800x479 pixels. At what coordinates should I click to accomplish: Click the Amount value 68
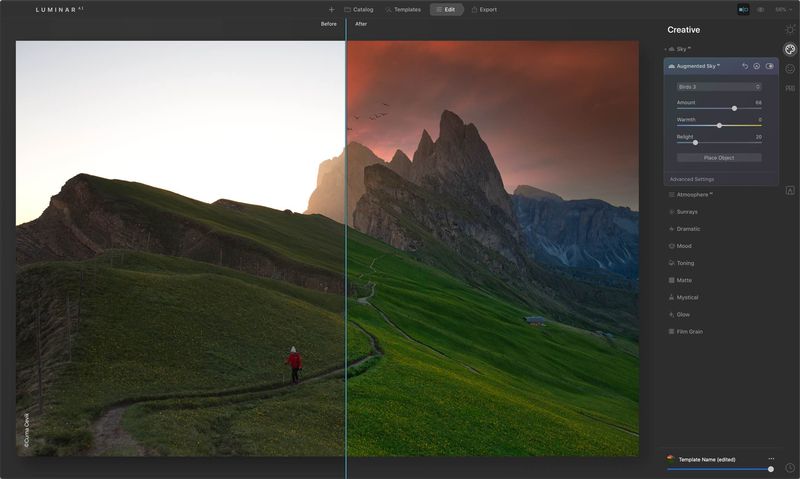758,103
